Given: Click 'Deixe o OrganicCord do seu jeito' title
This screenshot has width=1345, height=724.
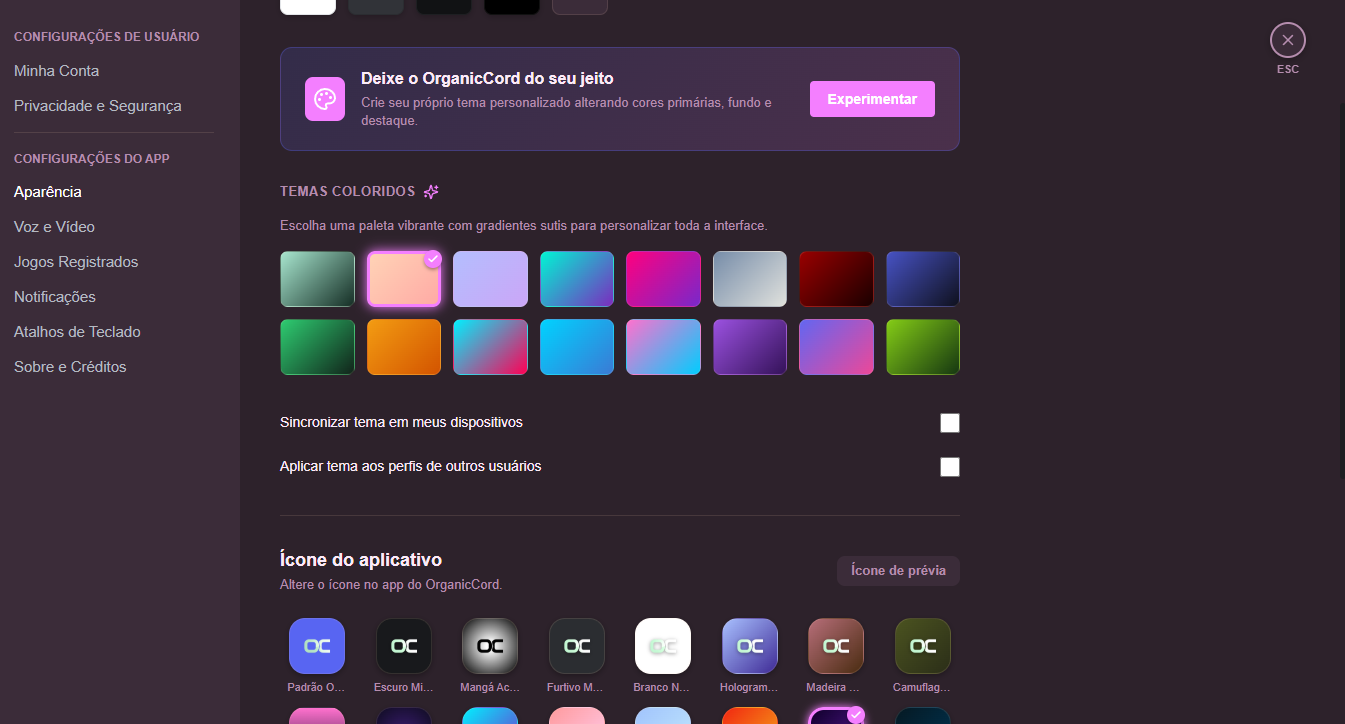Looking at the screenshot, I should [x=487, y=78].
